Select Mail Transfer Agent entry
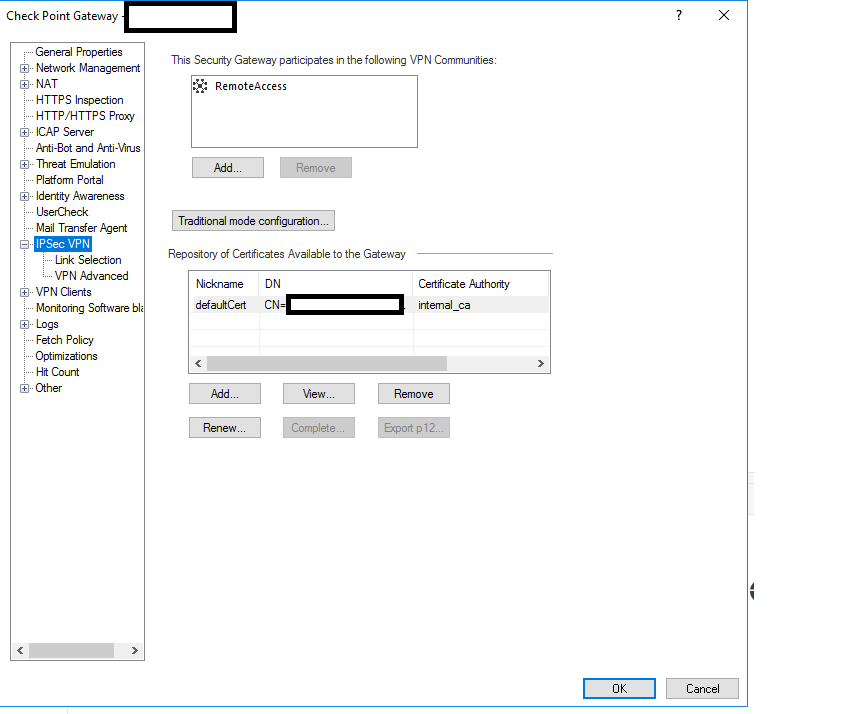This screenshot has width=841, height=714. (x=82, y=228)
